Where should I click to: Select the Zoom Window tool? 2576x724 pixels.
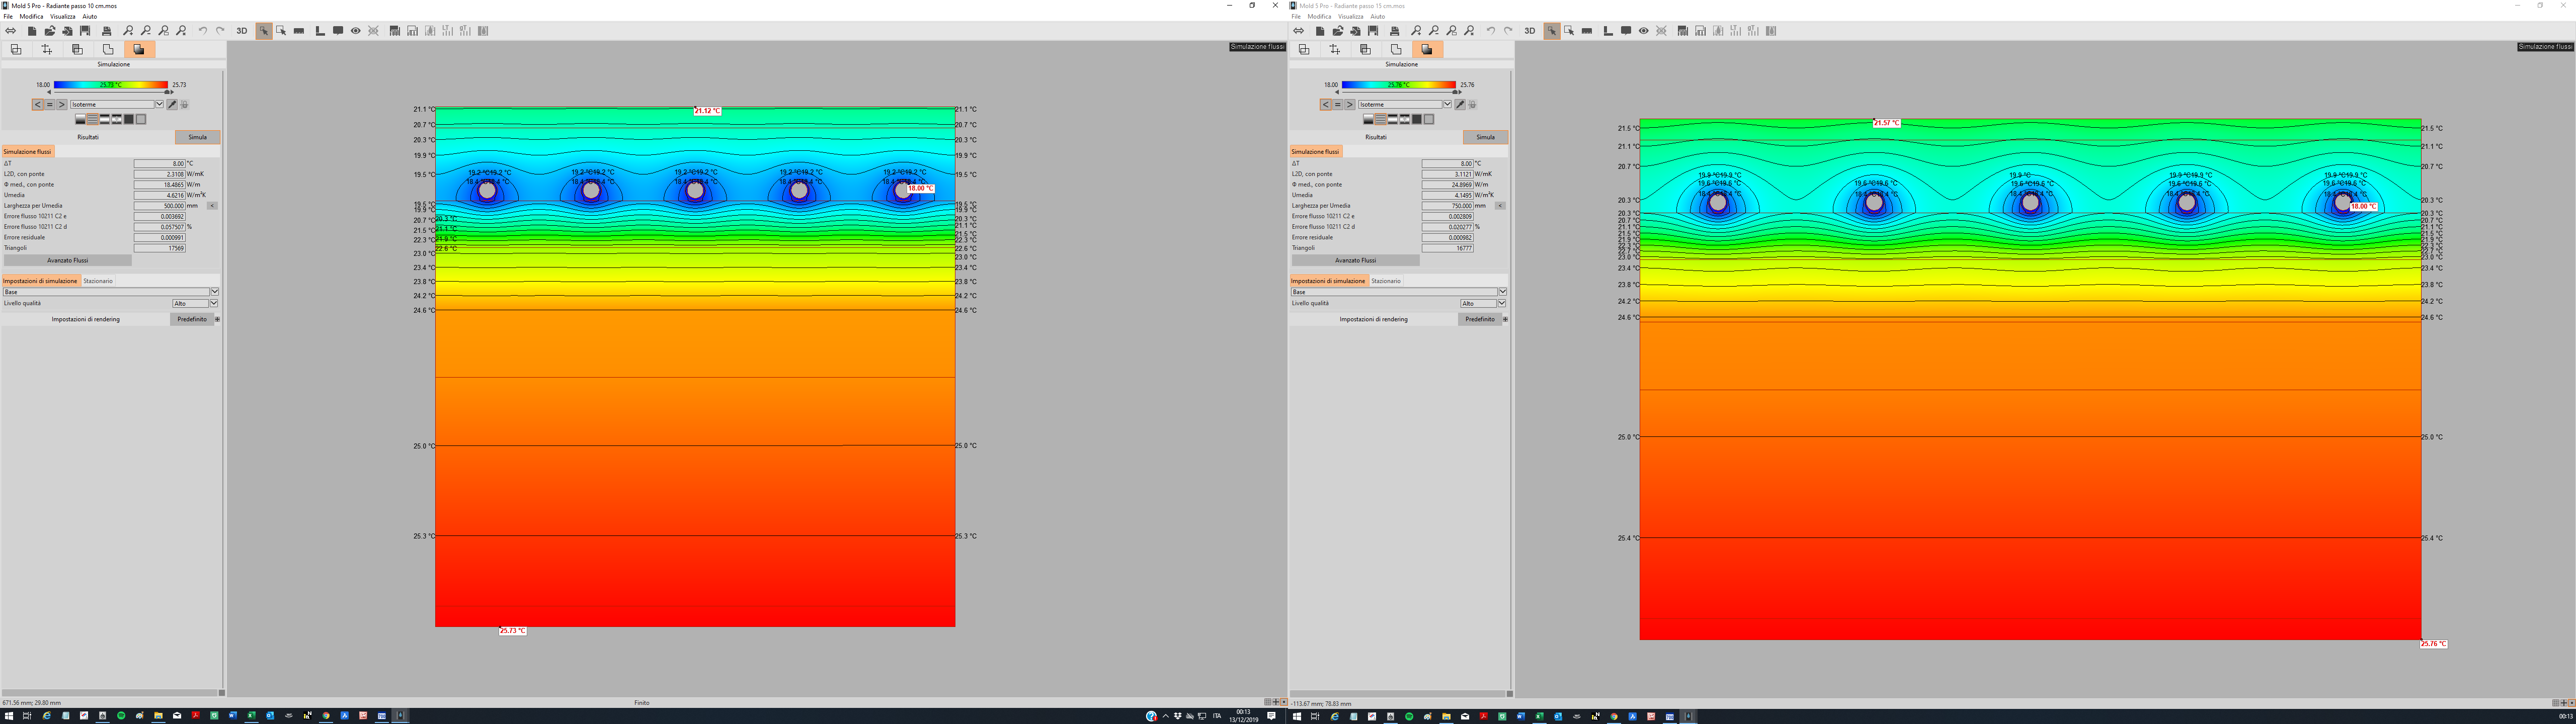tap(164, 31)
